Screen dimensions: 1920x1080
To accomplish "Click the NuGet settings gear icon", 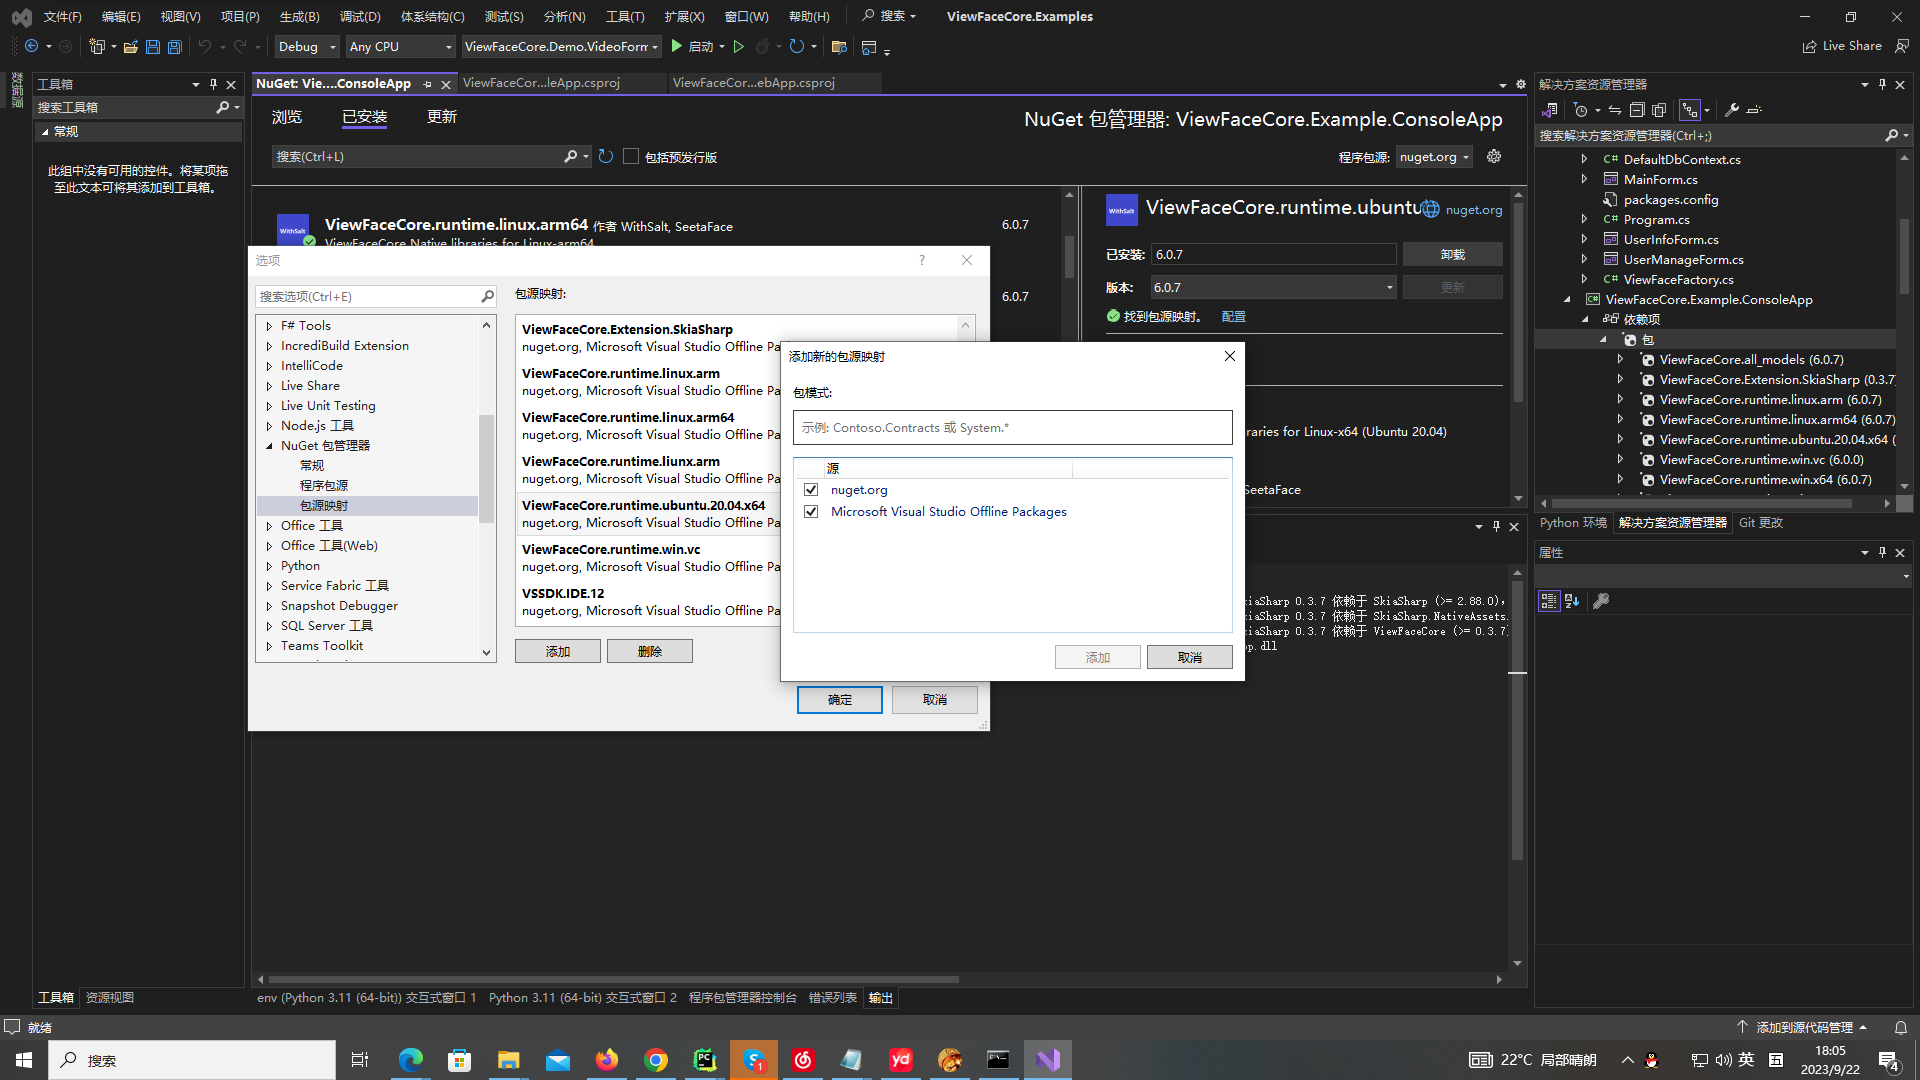I will click(x=1494, y=157).
